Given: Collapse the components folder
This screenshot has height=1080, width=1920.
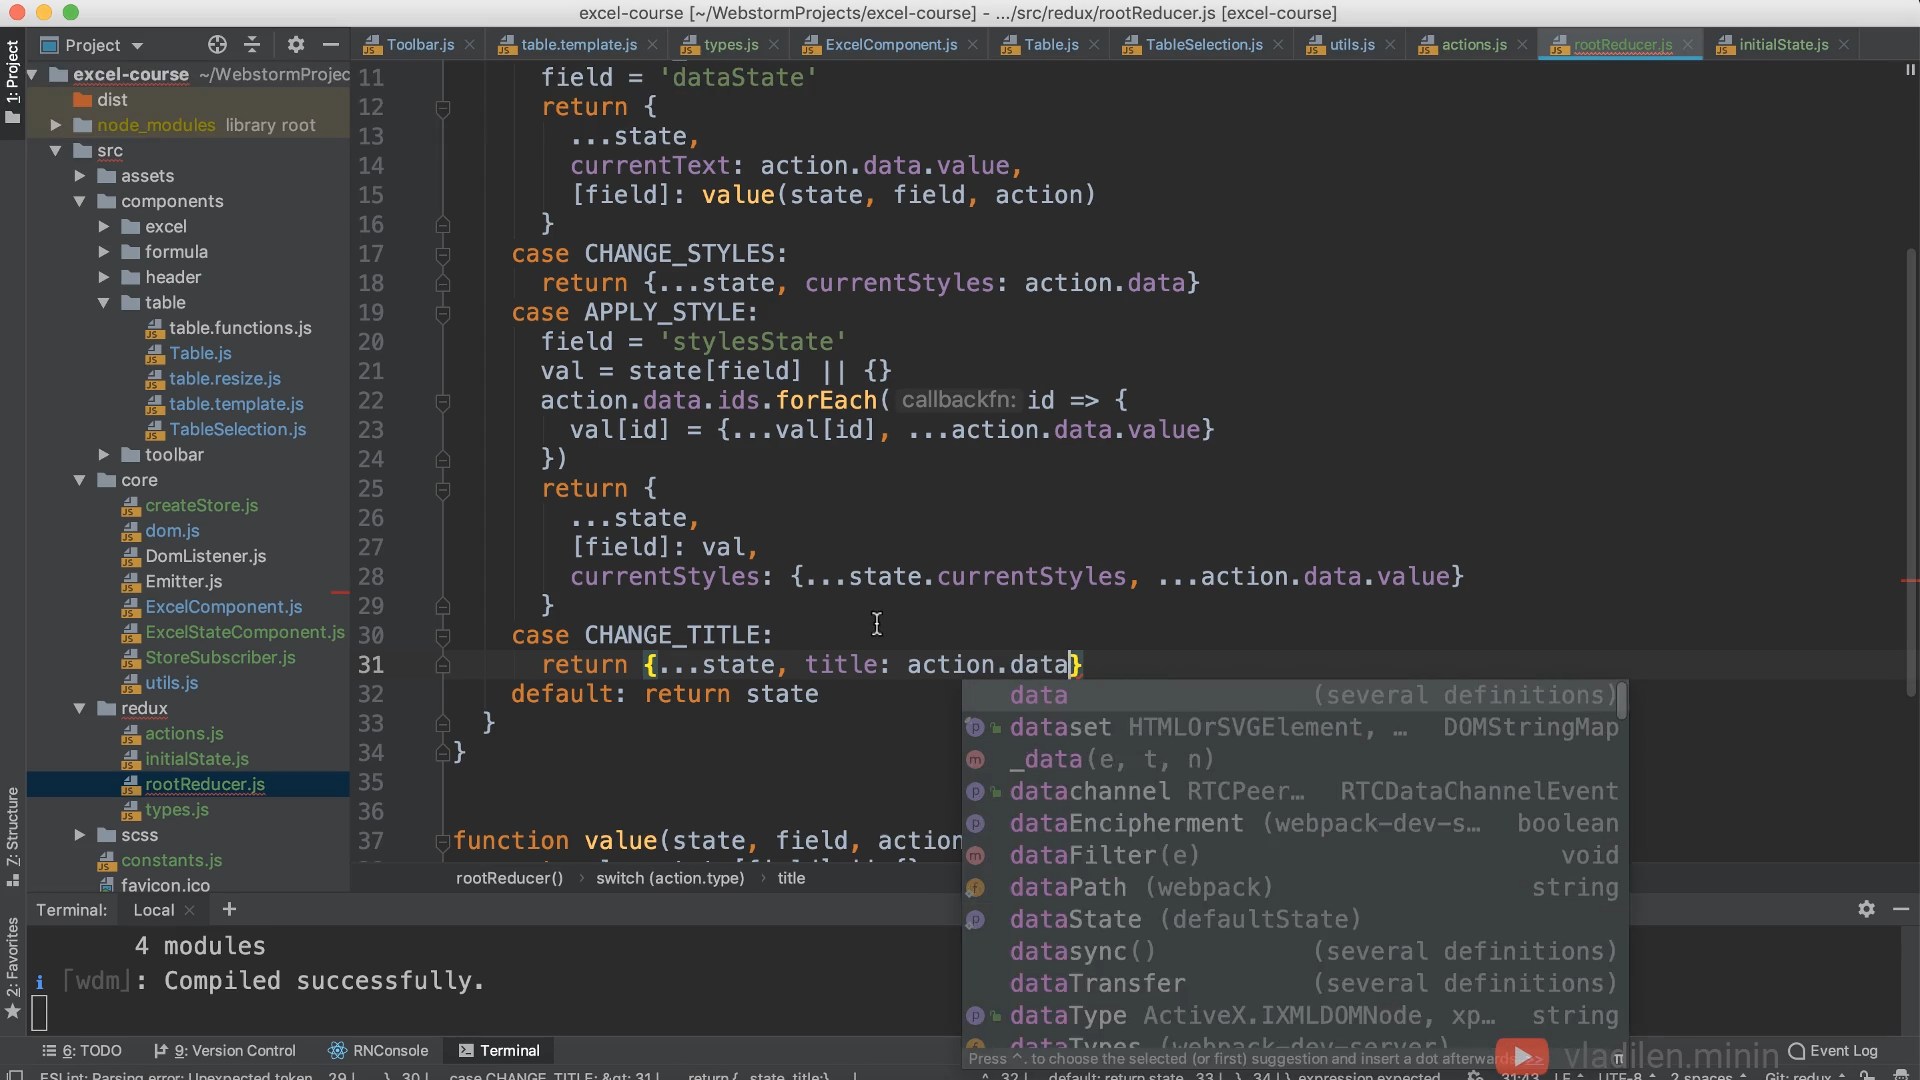Looking at the screenshot, I should (80, 201).
